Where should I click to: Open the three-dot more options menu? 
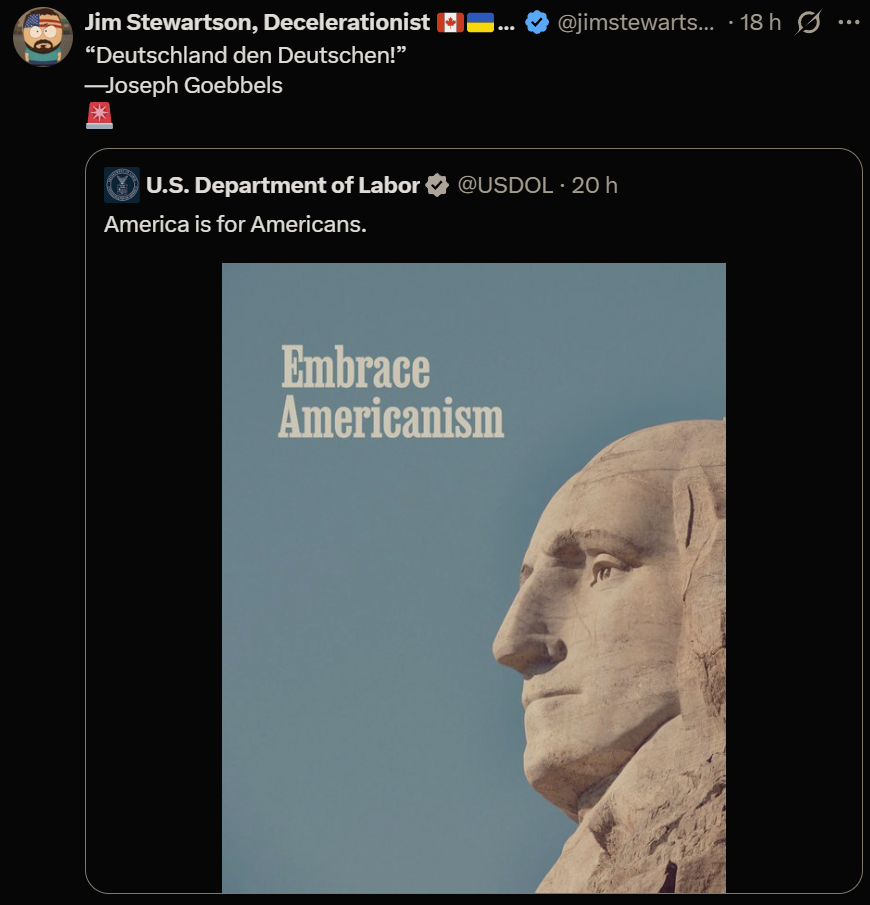[x=849, y=22]
